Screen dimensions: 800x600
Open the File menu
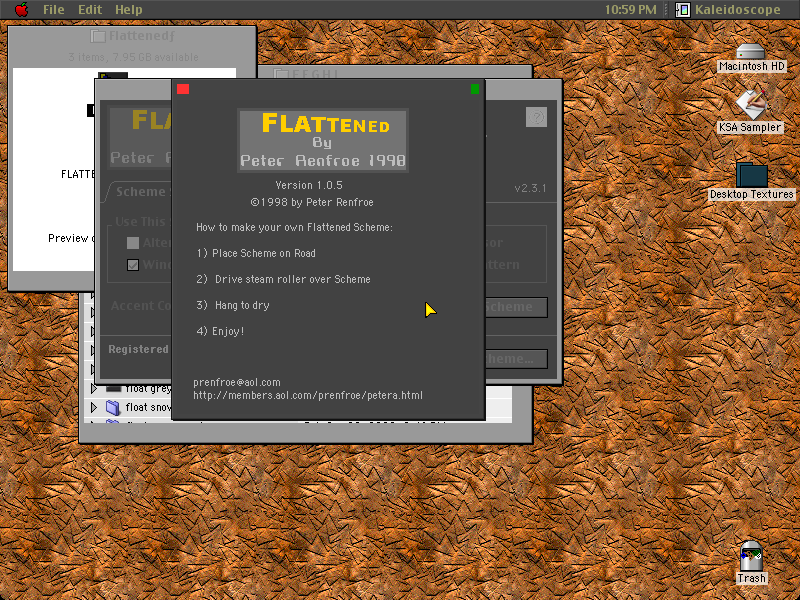tap(54, 9)
